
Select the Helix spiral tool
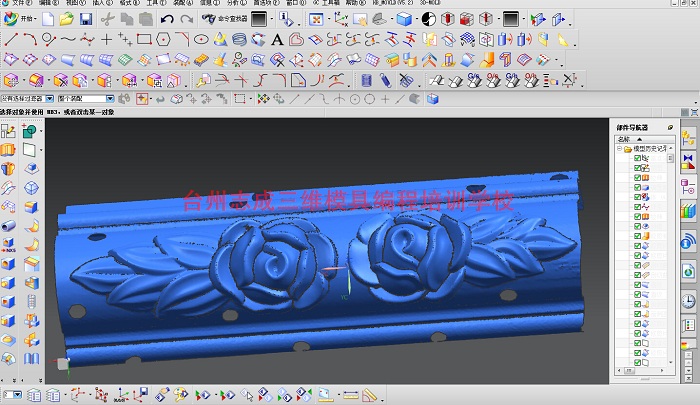coord(239,40)
